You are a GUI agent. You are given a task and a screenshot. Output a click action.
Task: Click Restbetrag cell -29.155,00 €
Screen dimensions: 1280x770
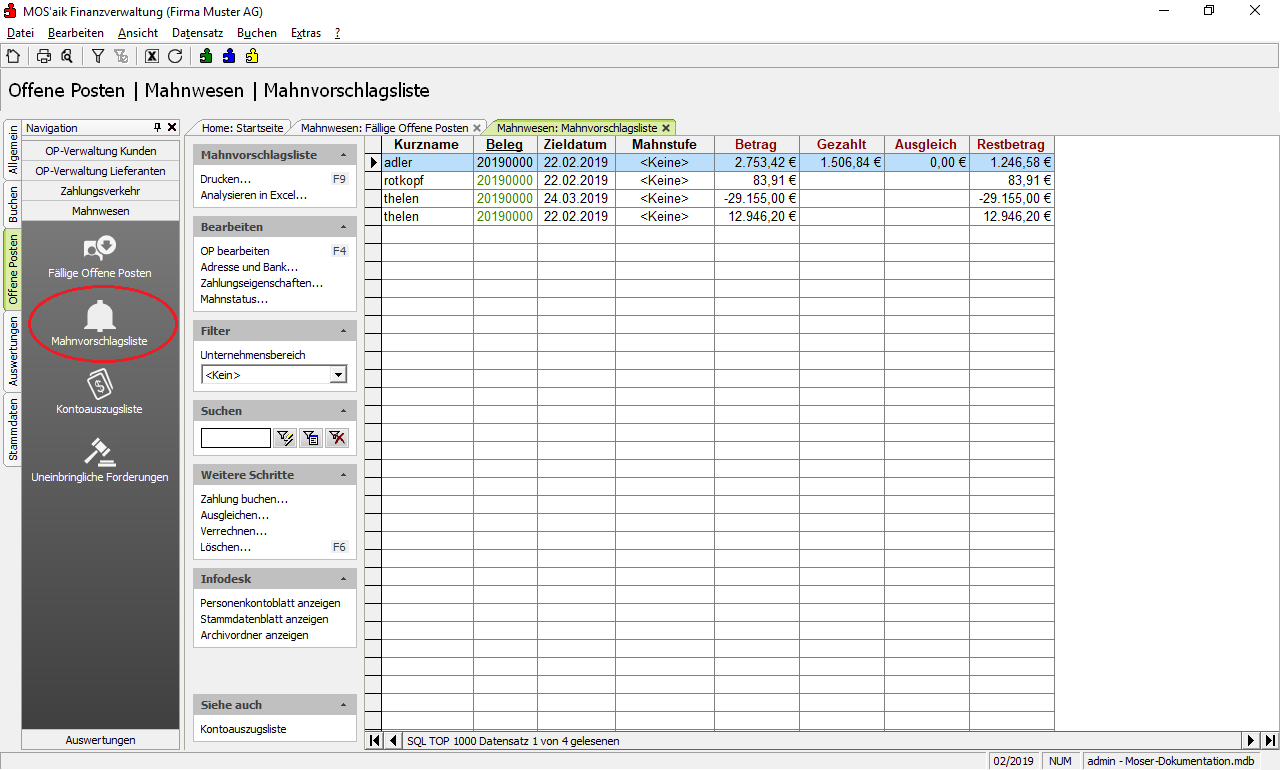point(1012,199)
